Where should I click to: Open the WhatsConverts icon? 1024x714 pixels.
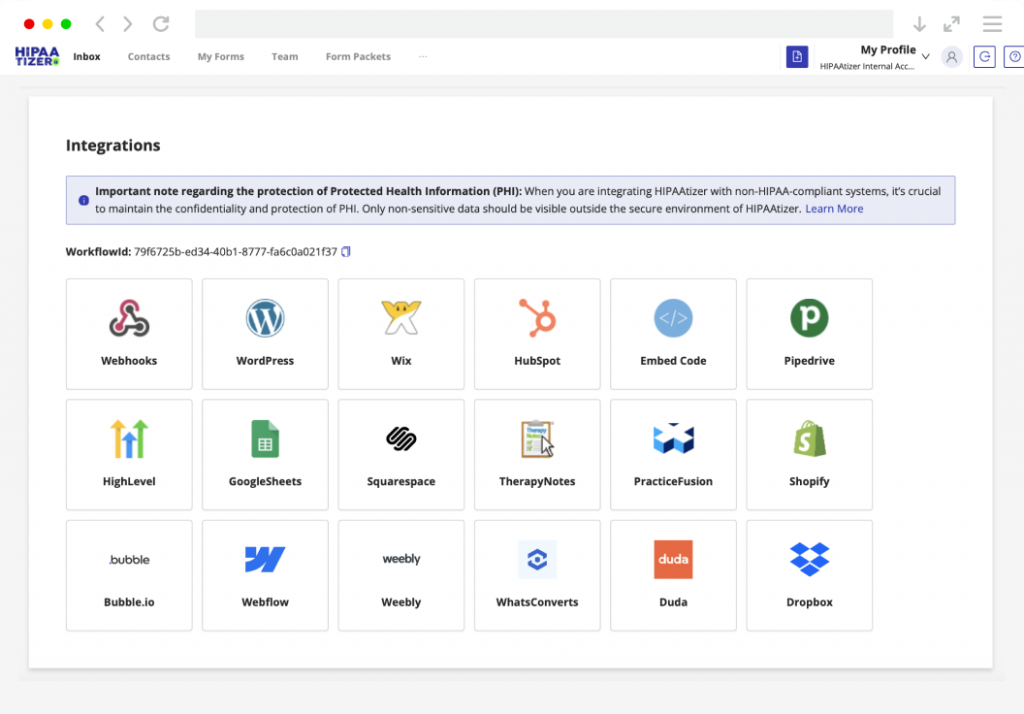click(x=537, y=559)
